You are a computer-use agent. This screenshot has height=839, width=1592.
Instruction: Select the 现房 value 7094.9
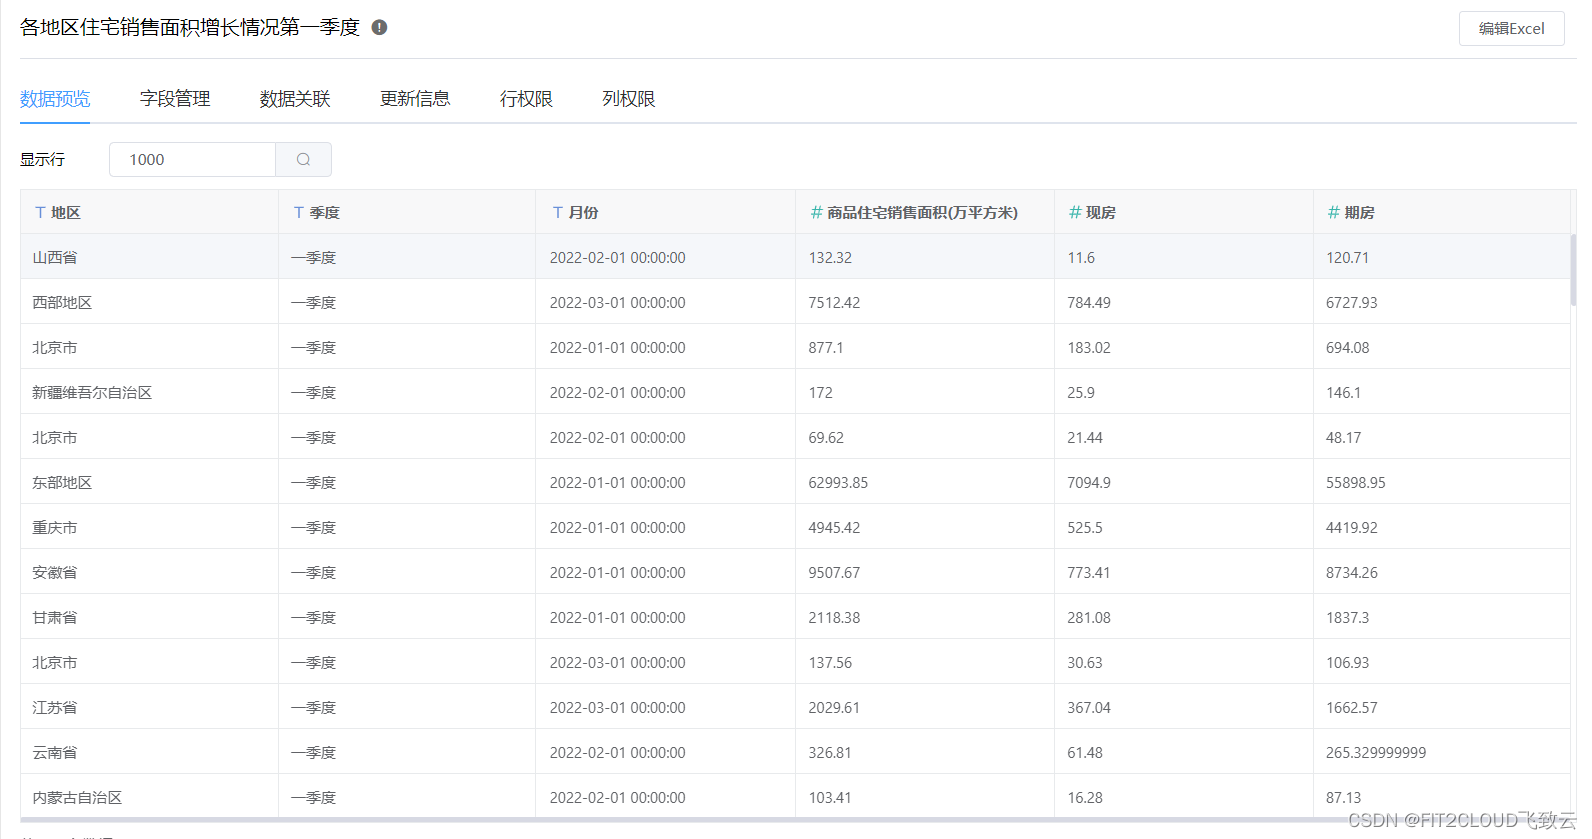point(1089,482)
